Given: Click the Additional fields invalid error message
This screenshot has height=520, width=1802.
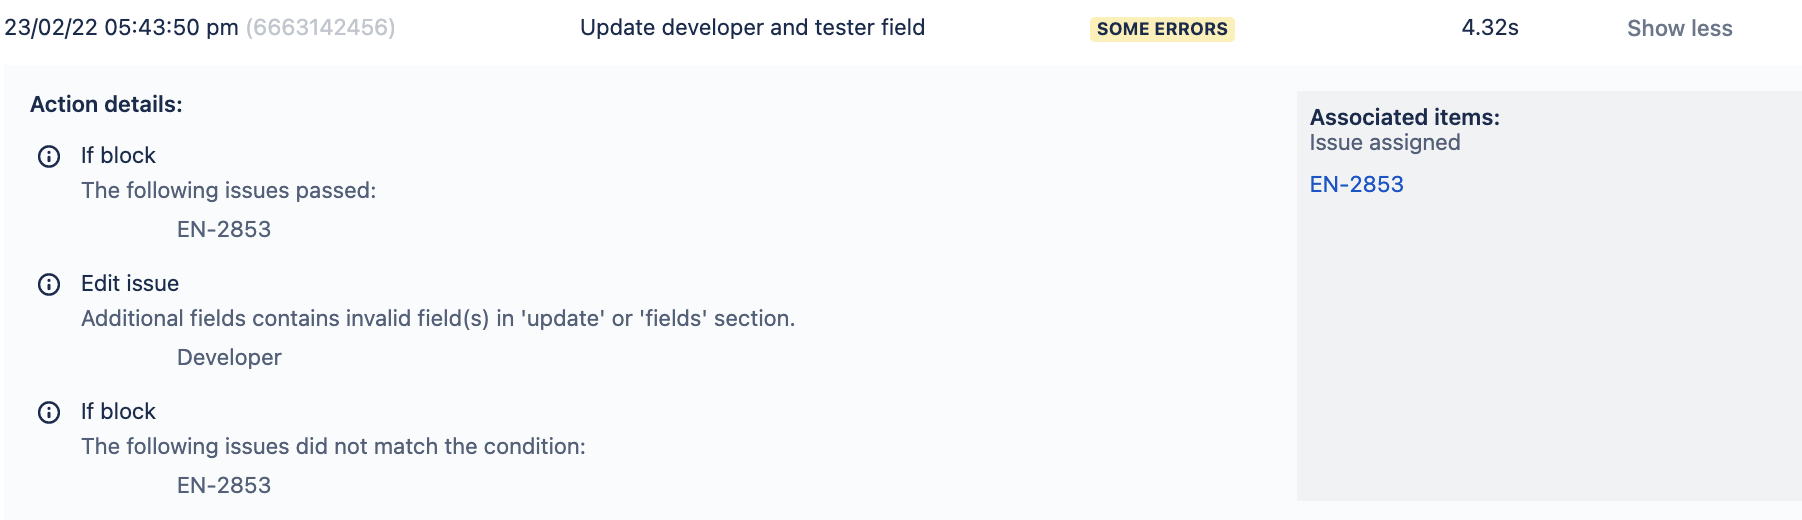Looking at the screenshot, I should click(438, 319).
